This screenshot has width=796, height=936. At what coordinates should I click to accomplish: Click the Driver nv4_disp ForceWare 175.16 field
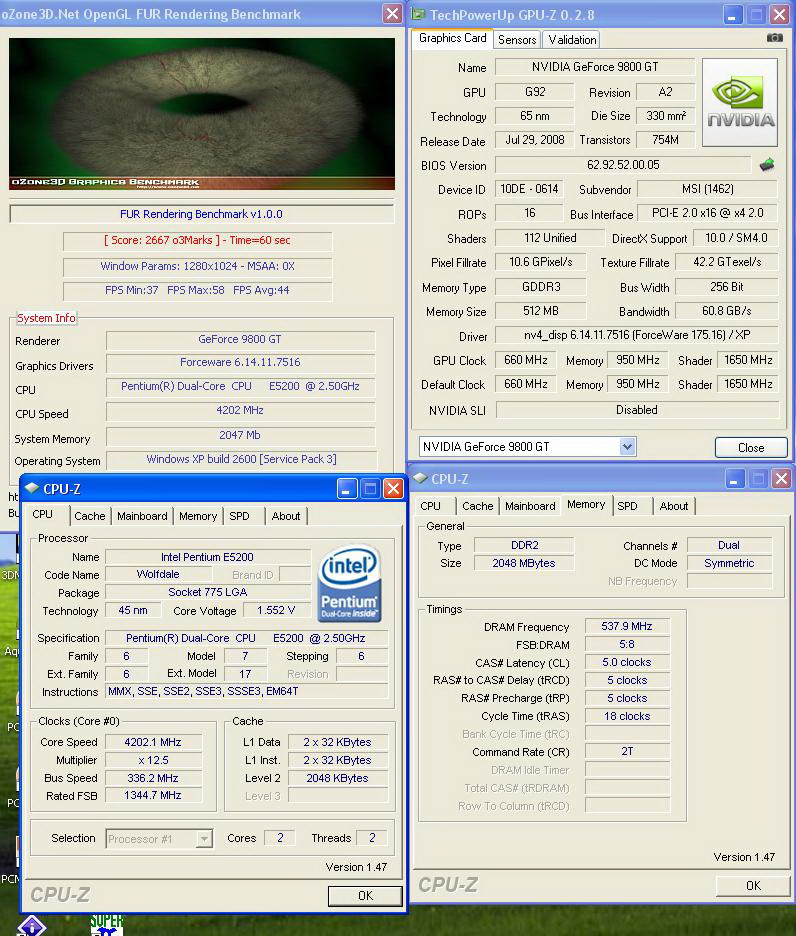637,335
